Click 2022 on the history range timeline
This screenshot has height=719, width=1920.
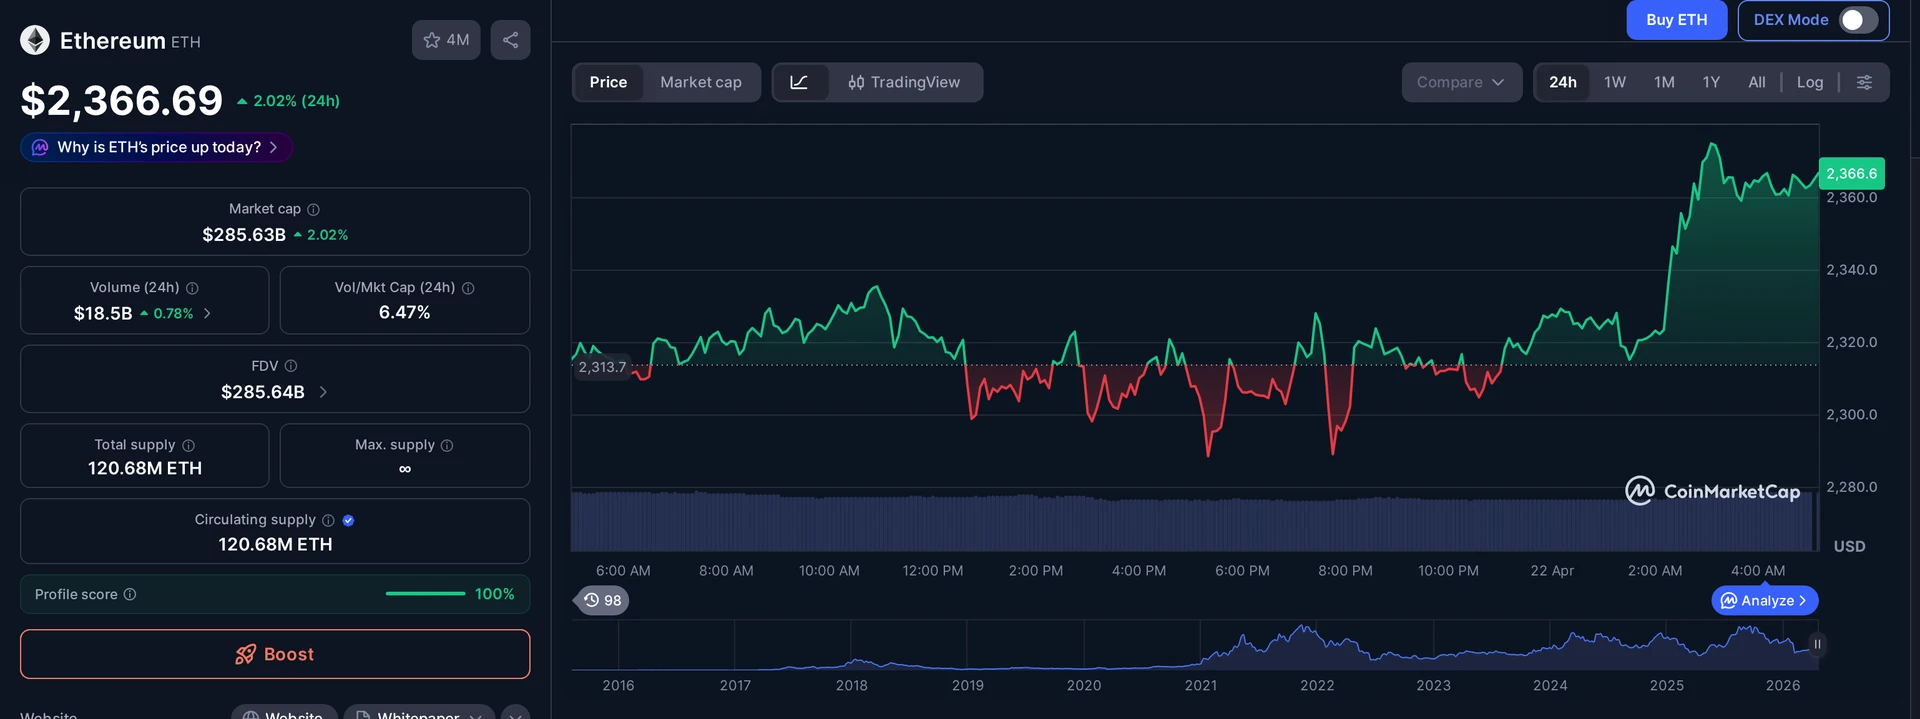tap(1317, 685)
